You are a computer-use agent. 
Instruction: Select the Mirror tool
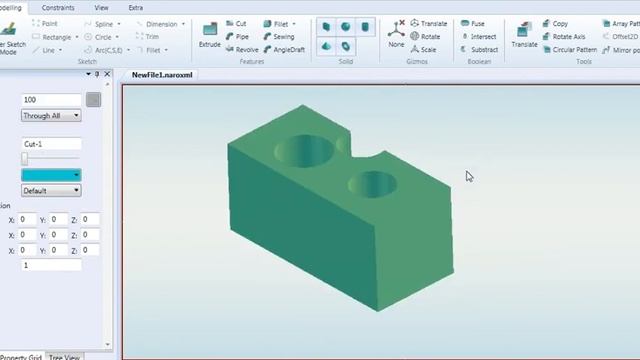click(x=621, y=50)
